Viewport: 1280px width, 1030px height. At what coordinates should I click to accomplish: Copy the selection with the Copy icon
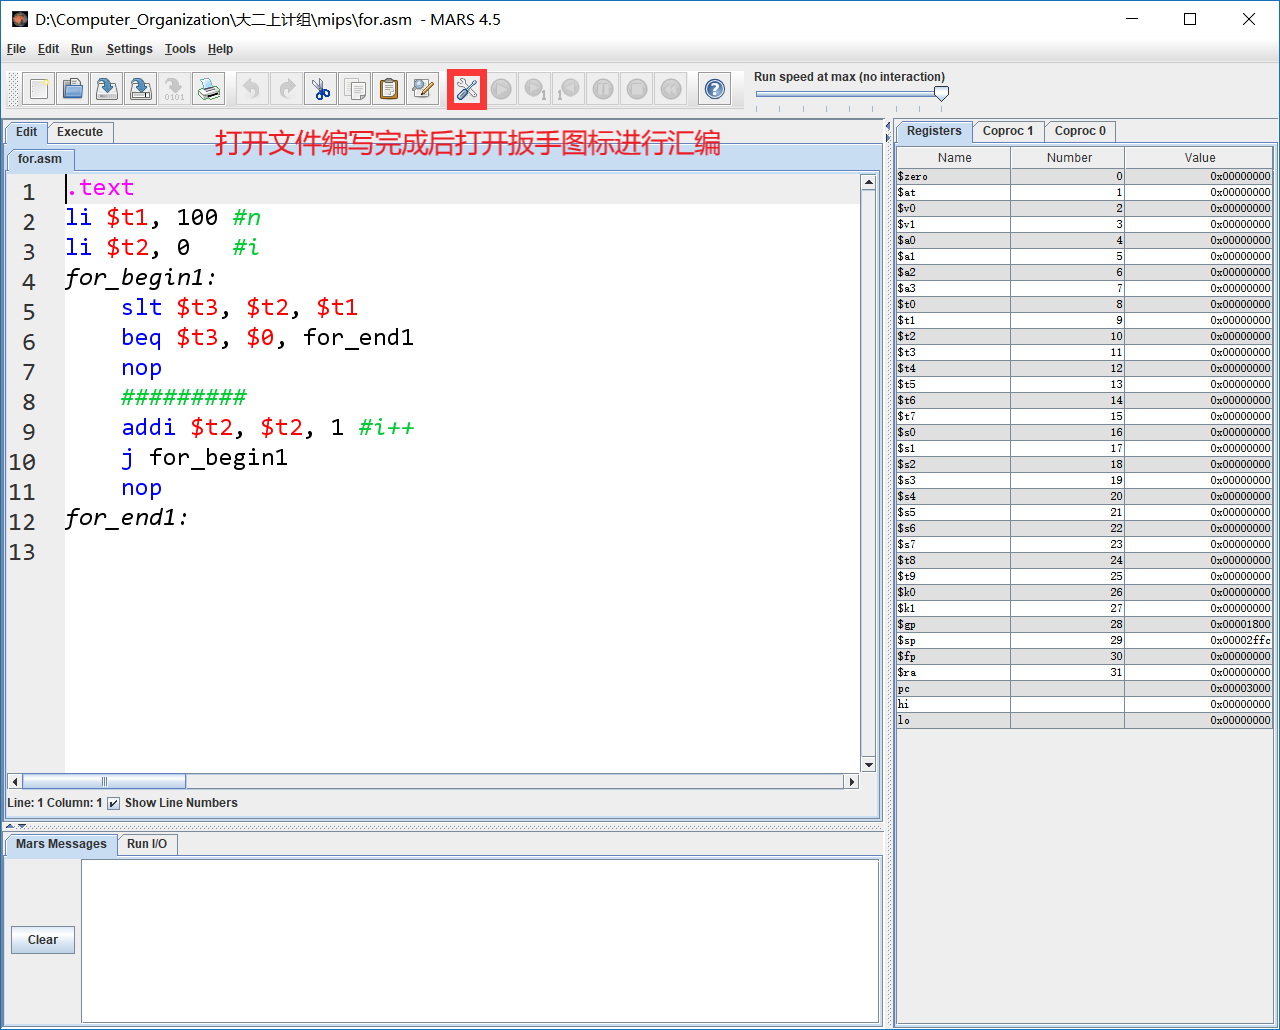[355, 89]
